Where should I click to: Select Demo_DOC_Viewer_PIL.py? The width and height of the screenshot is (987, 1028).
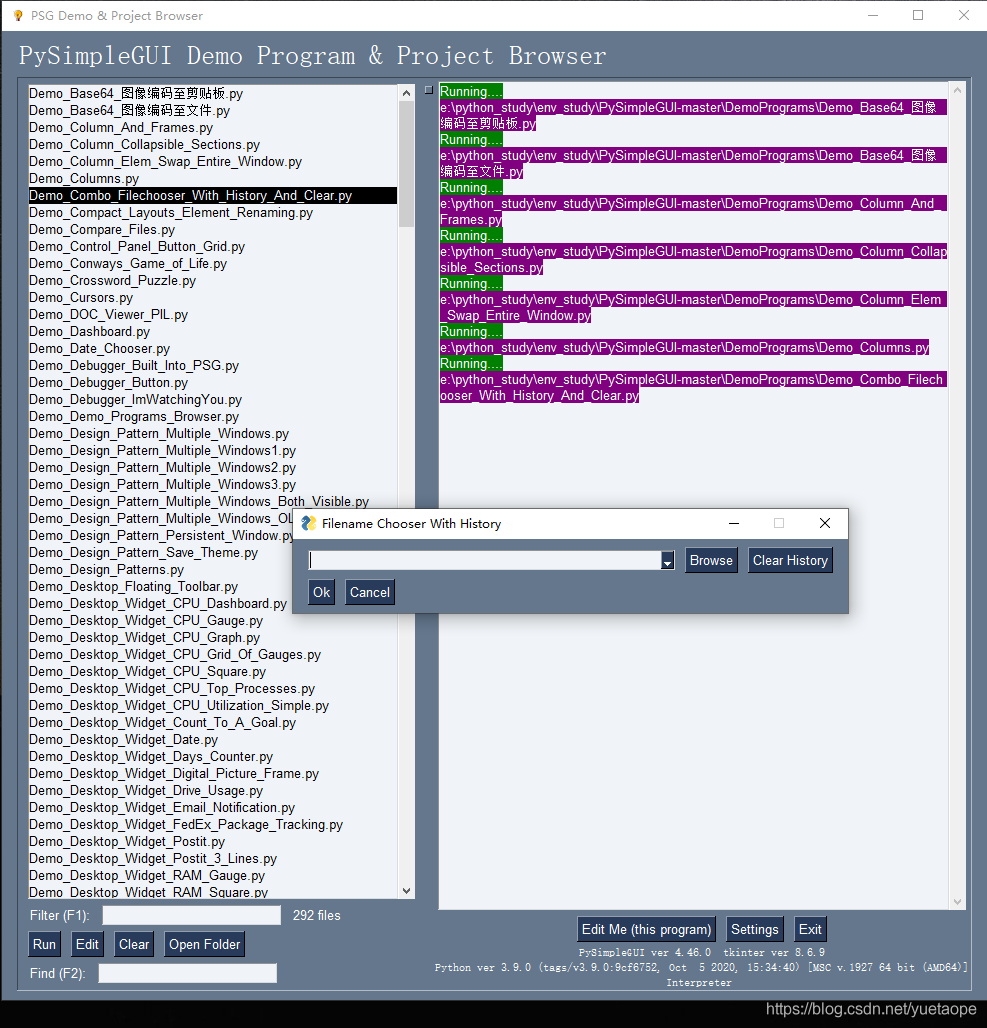pyautogui.click(x=212, y=315)
